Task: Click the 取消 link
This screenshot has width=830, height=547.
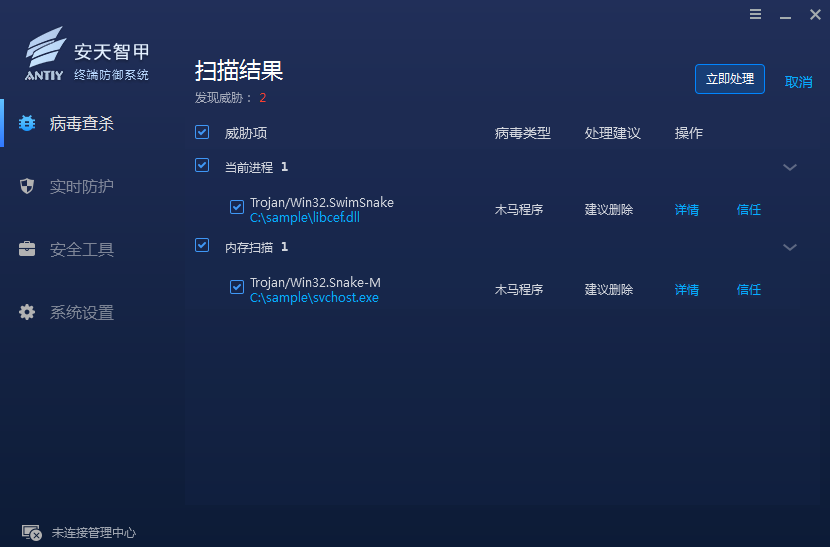Action: (798, 82)
